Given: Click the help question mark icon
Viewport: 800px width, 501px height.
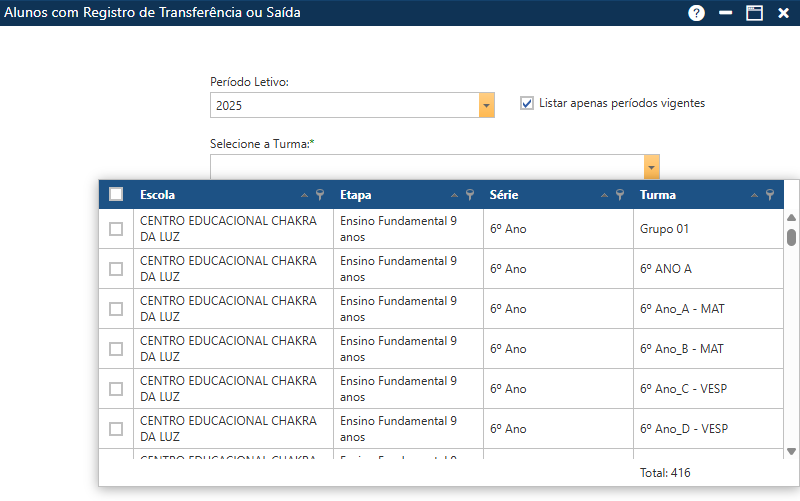Looking at the screenshot, I should (697, 13).
